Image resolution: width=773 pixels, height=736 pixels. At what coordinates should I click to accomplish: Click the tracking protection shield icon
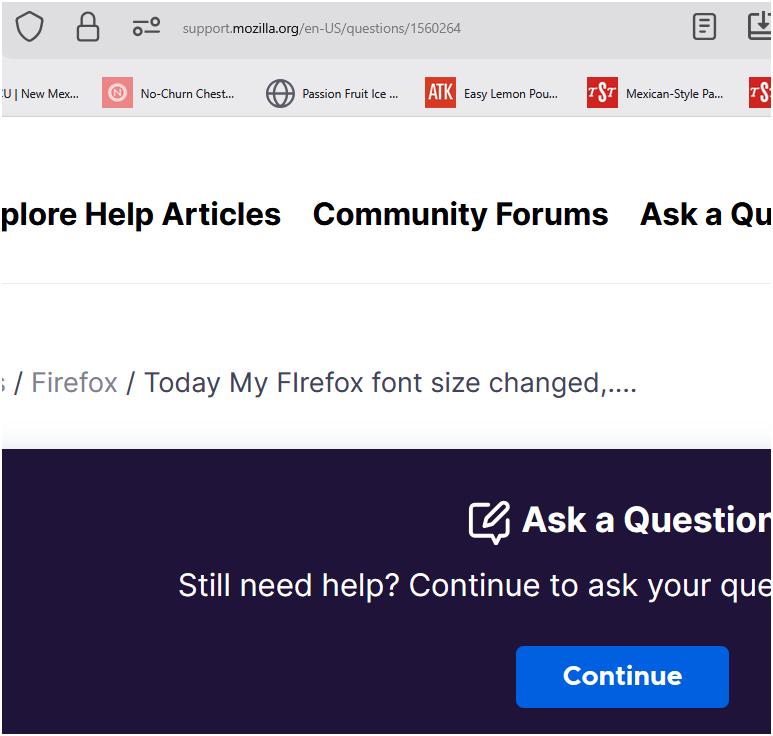pos(30,27)
